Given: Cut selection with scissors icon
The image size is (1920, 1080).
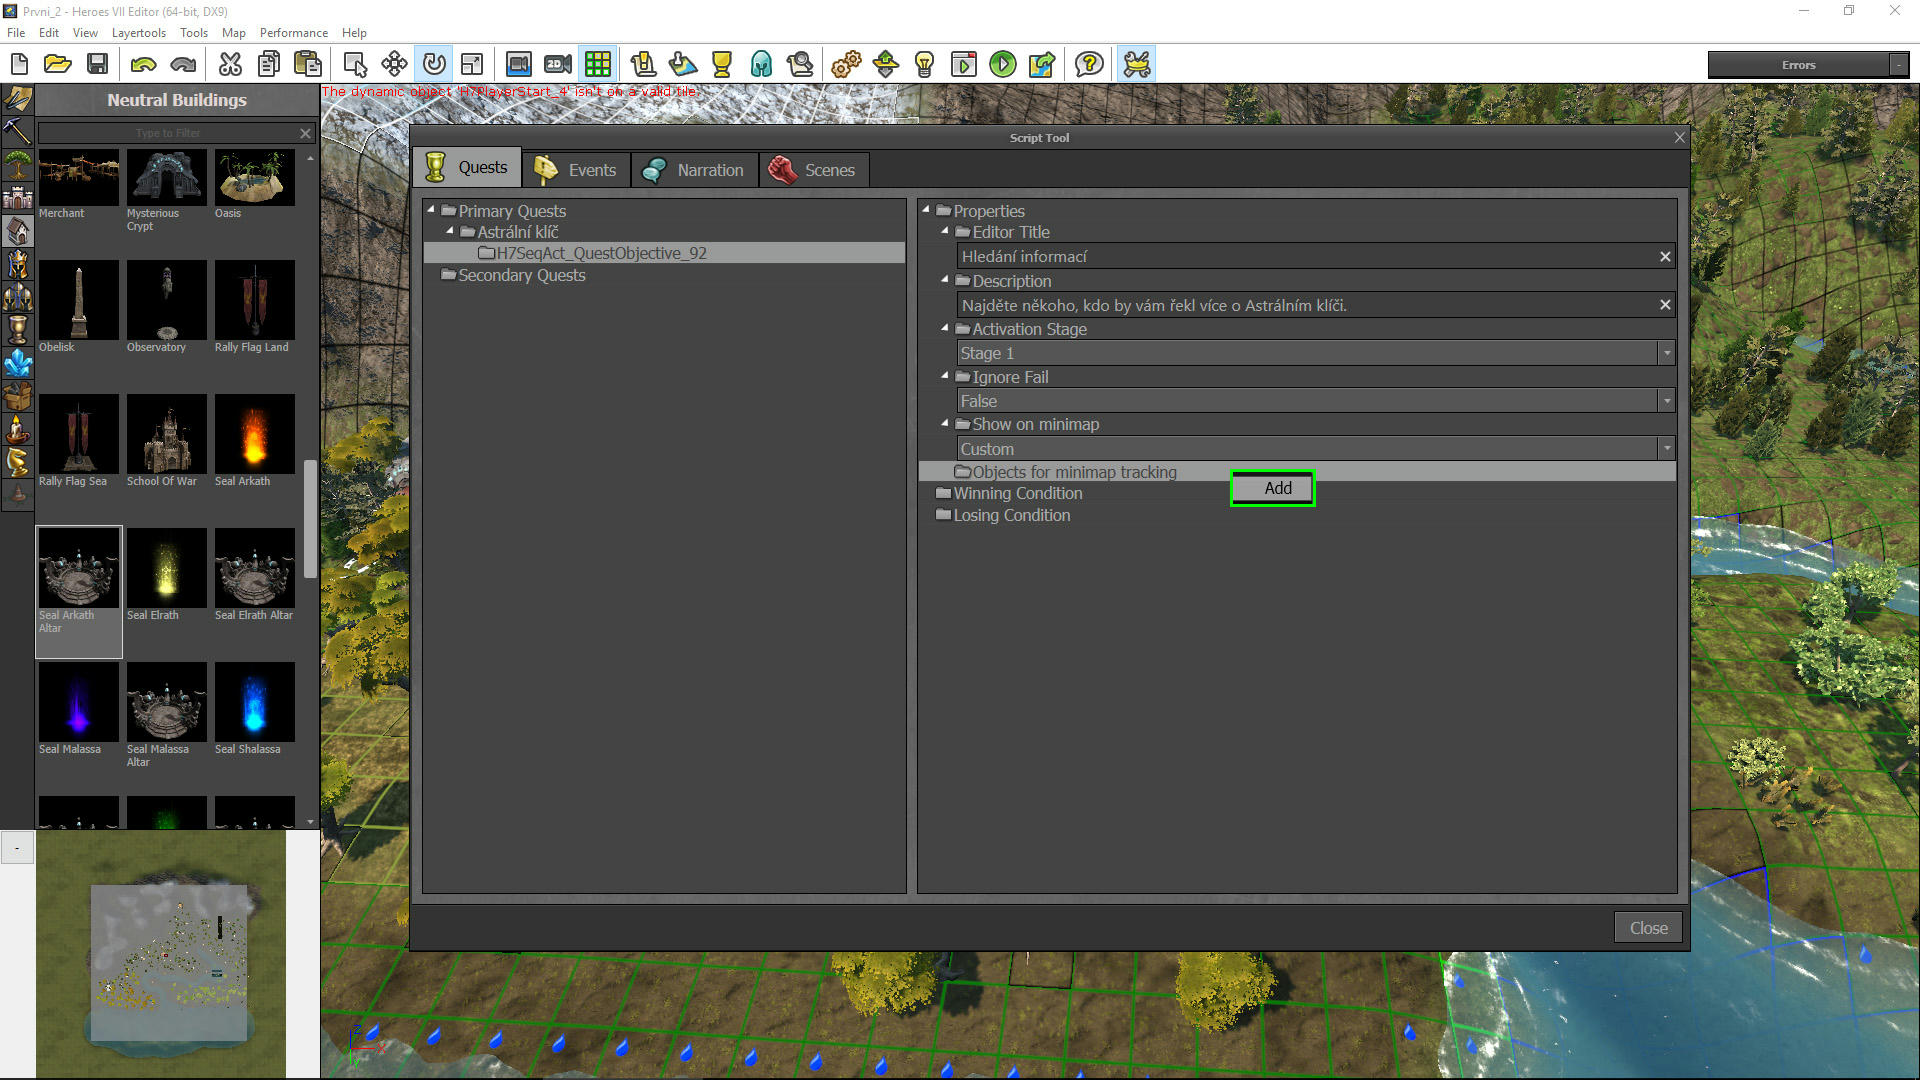Looking at the screenshot, I should click(230, 65).
